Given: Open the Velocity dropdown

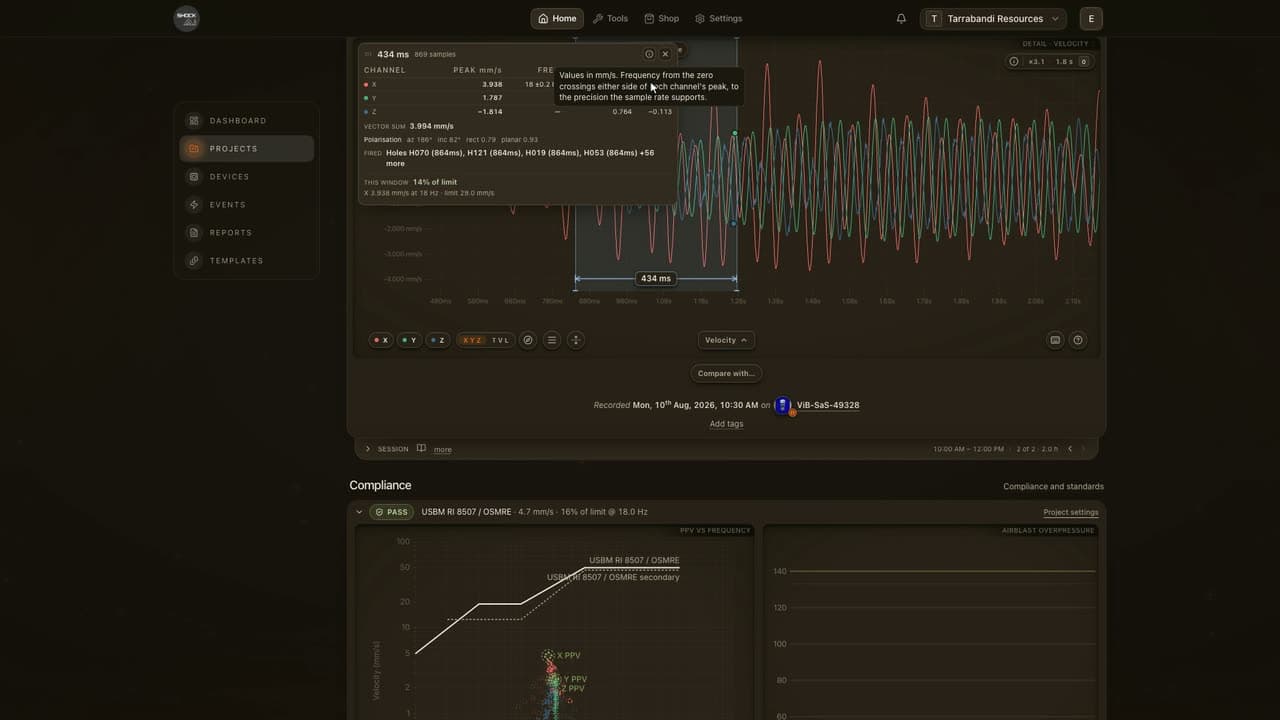Looking at the screenshot, I should [726, 340].
